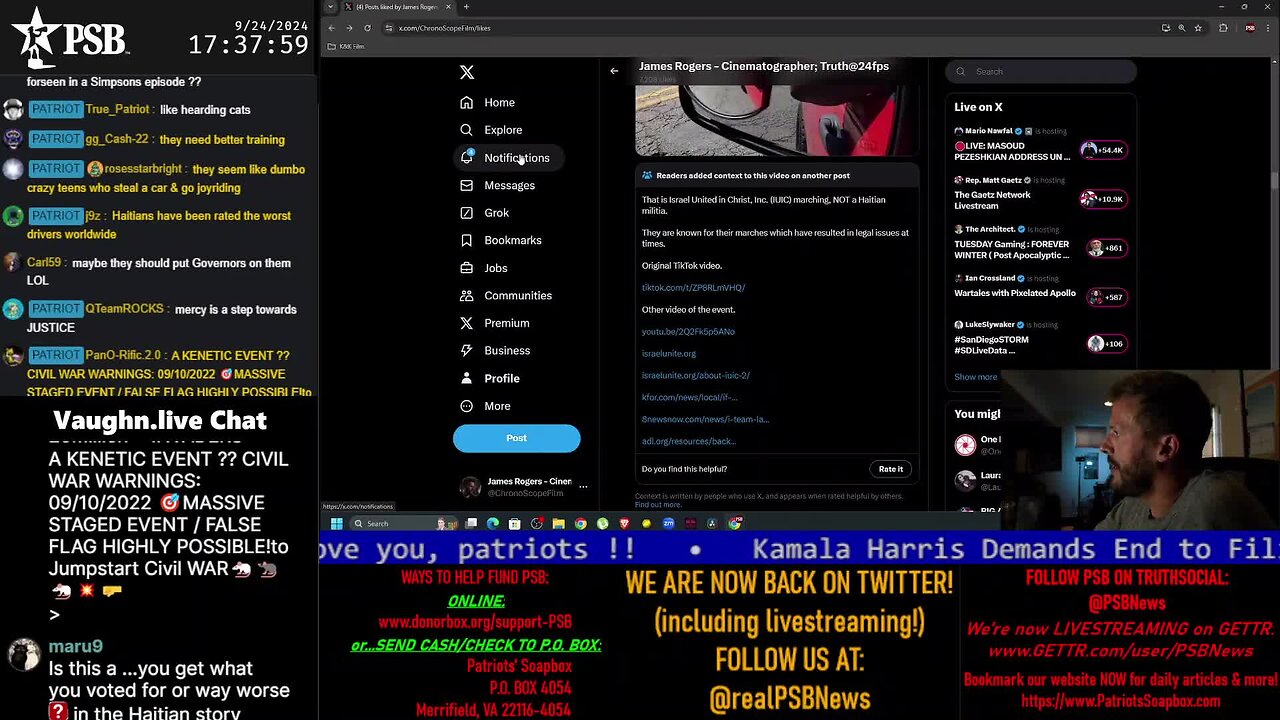Reload the page

point(367,28)
